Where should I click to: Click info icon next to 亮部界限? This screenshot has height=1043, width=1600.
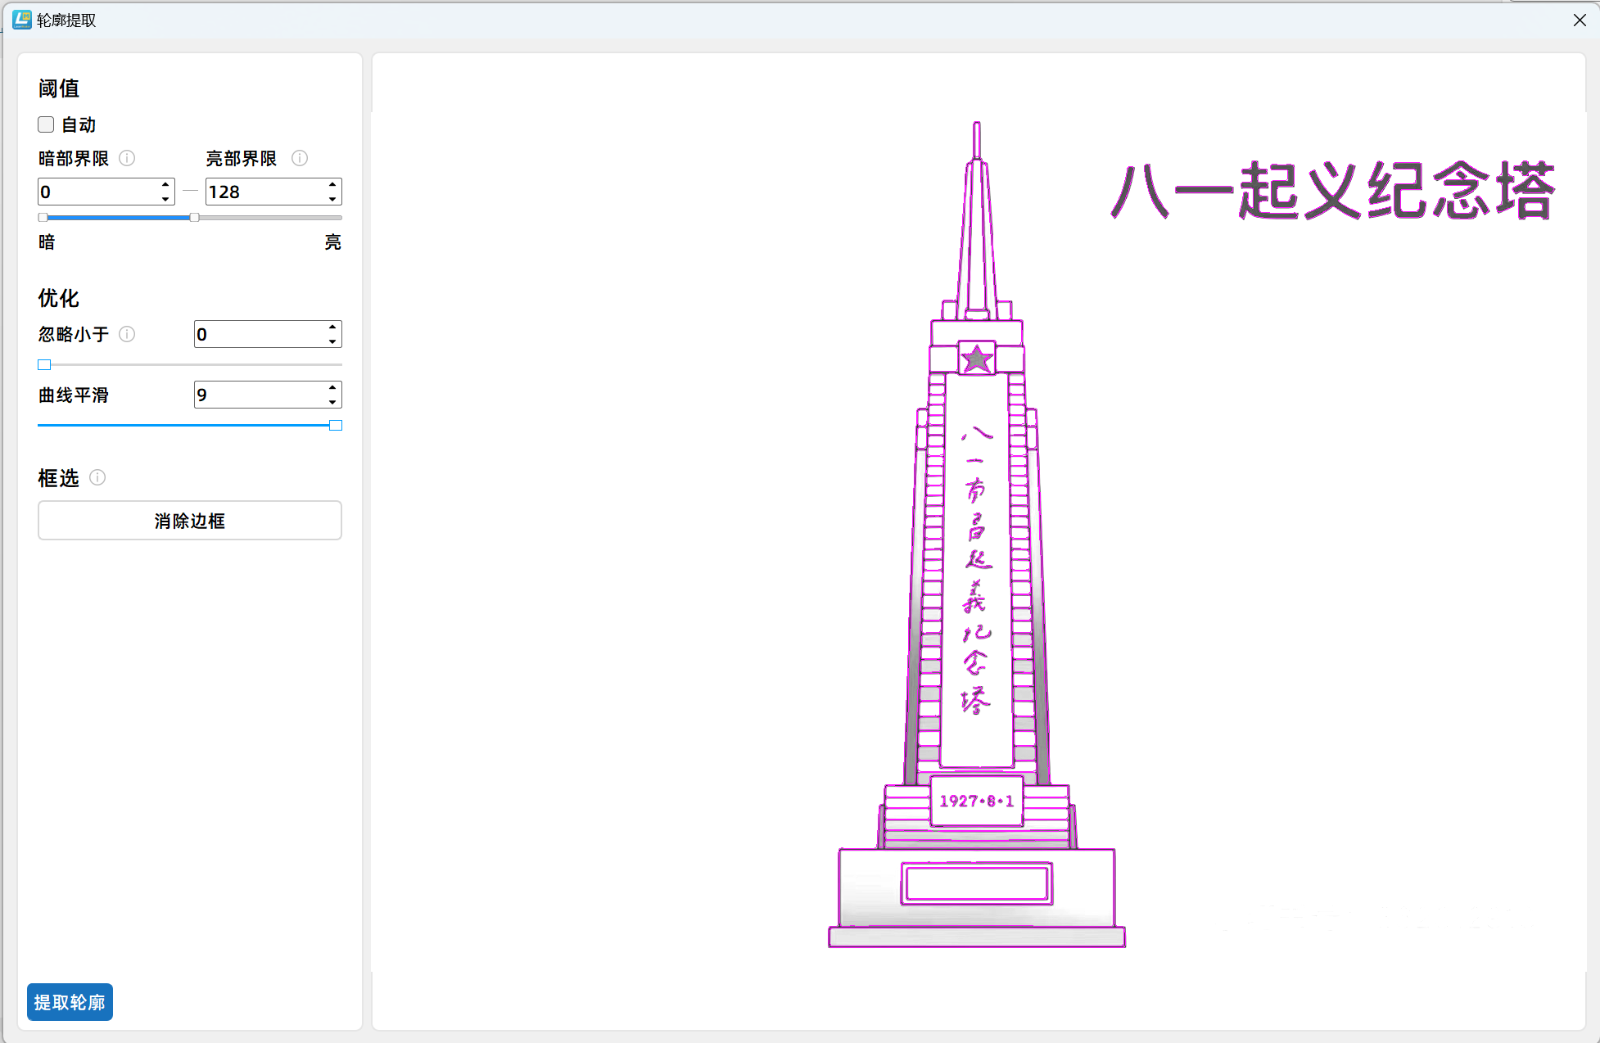pyautogui.click(x=299, y=158)
